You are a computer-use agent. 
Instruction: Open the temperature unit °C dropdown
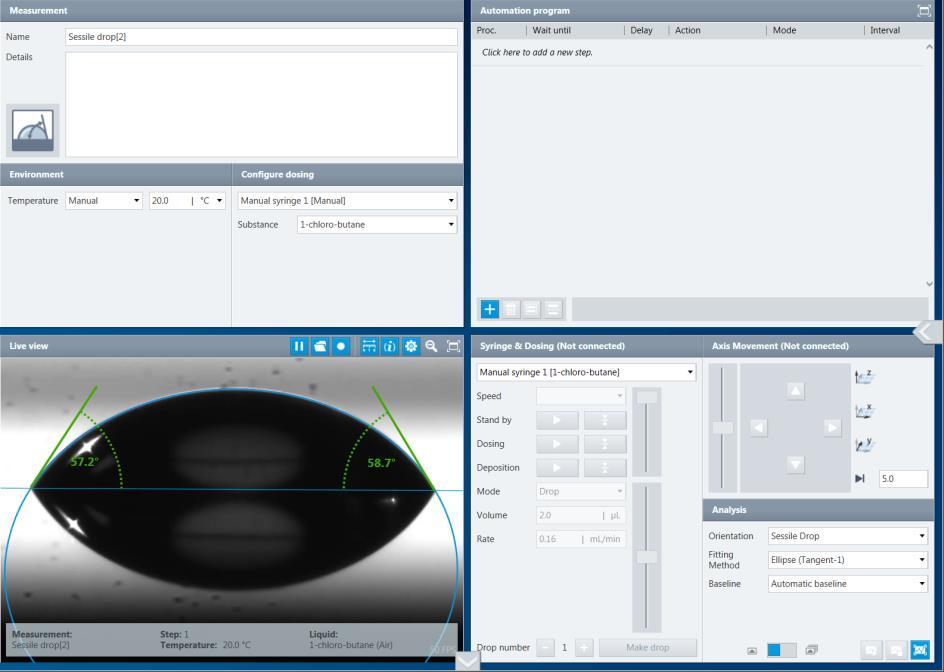[211, 201]
